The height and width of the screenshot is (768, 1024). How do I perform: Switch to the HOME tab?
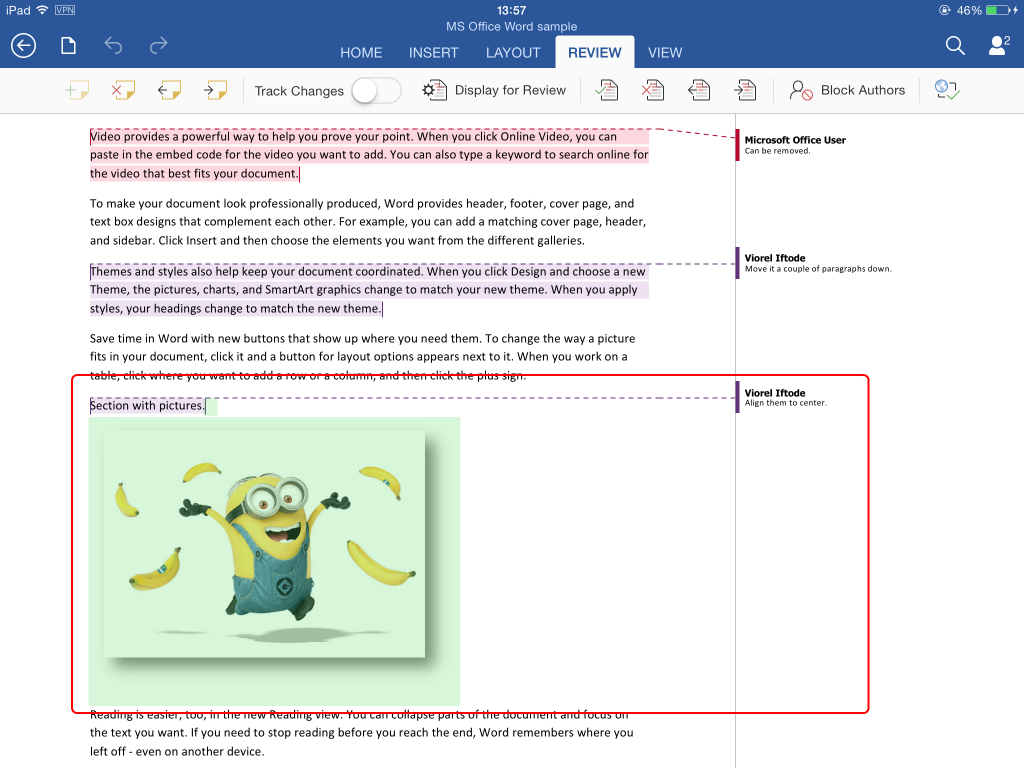tap(361, 53)
